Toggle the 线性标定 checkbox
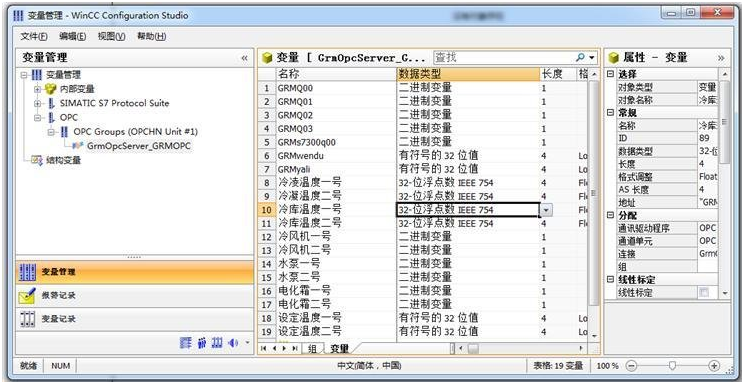 (704, 293)
